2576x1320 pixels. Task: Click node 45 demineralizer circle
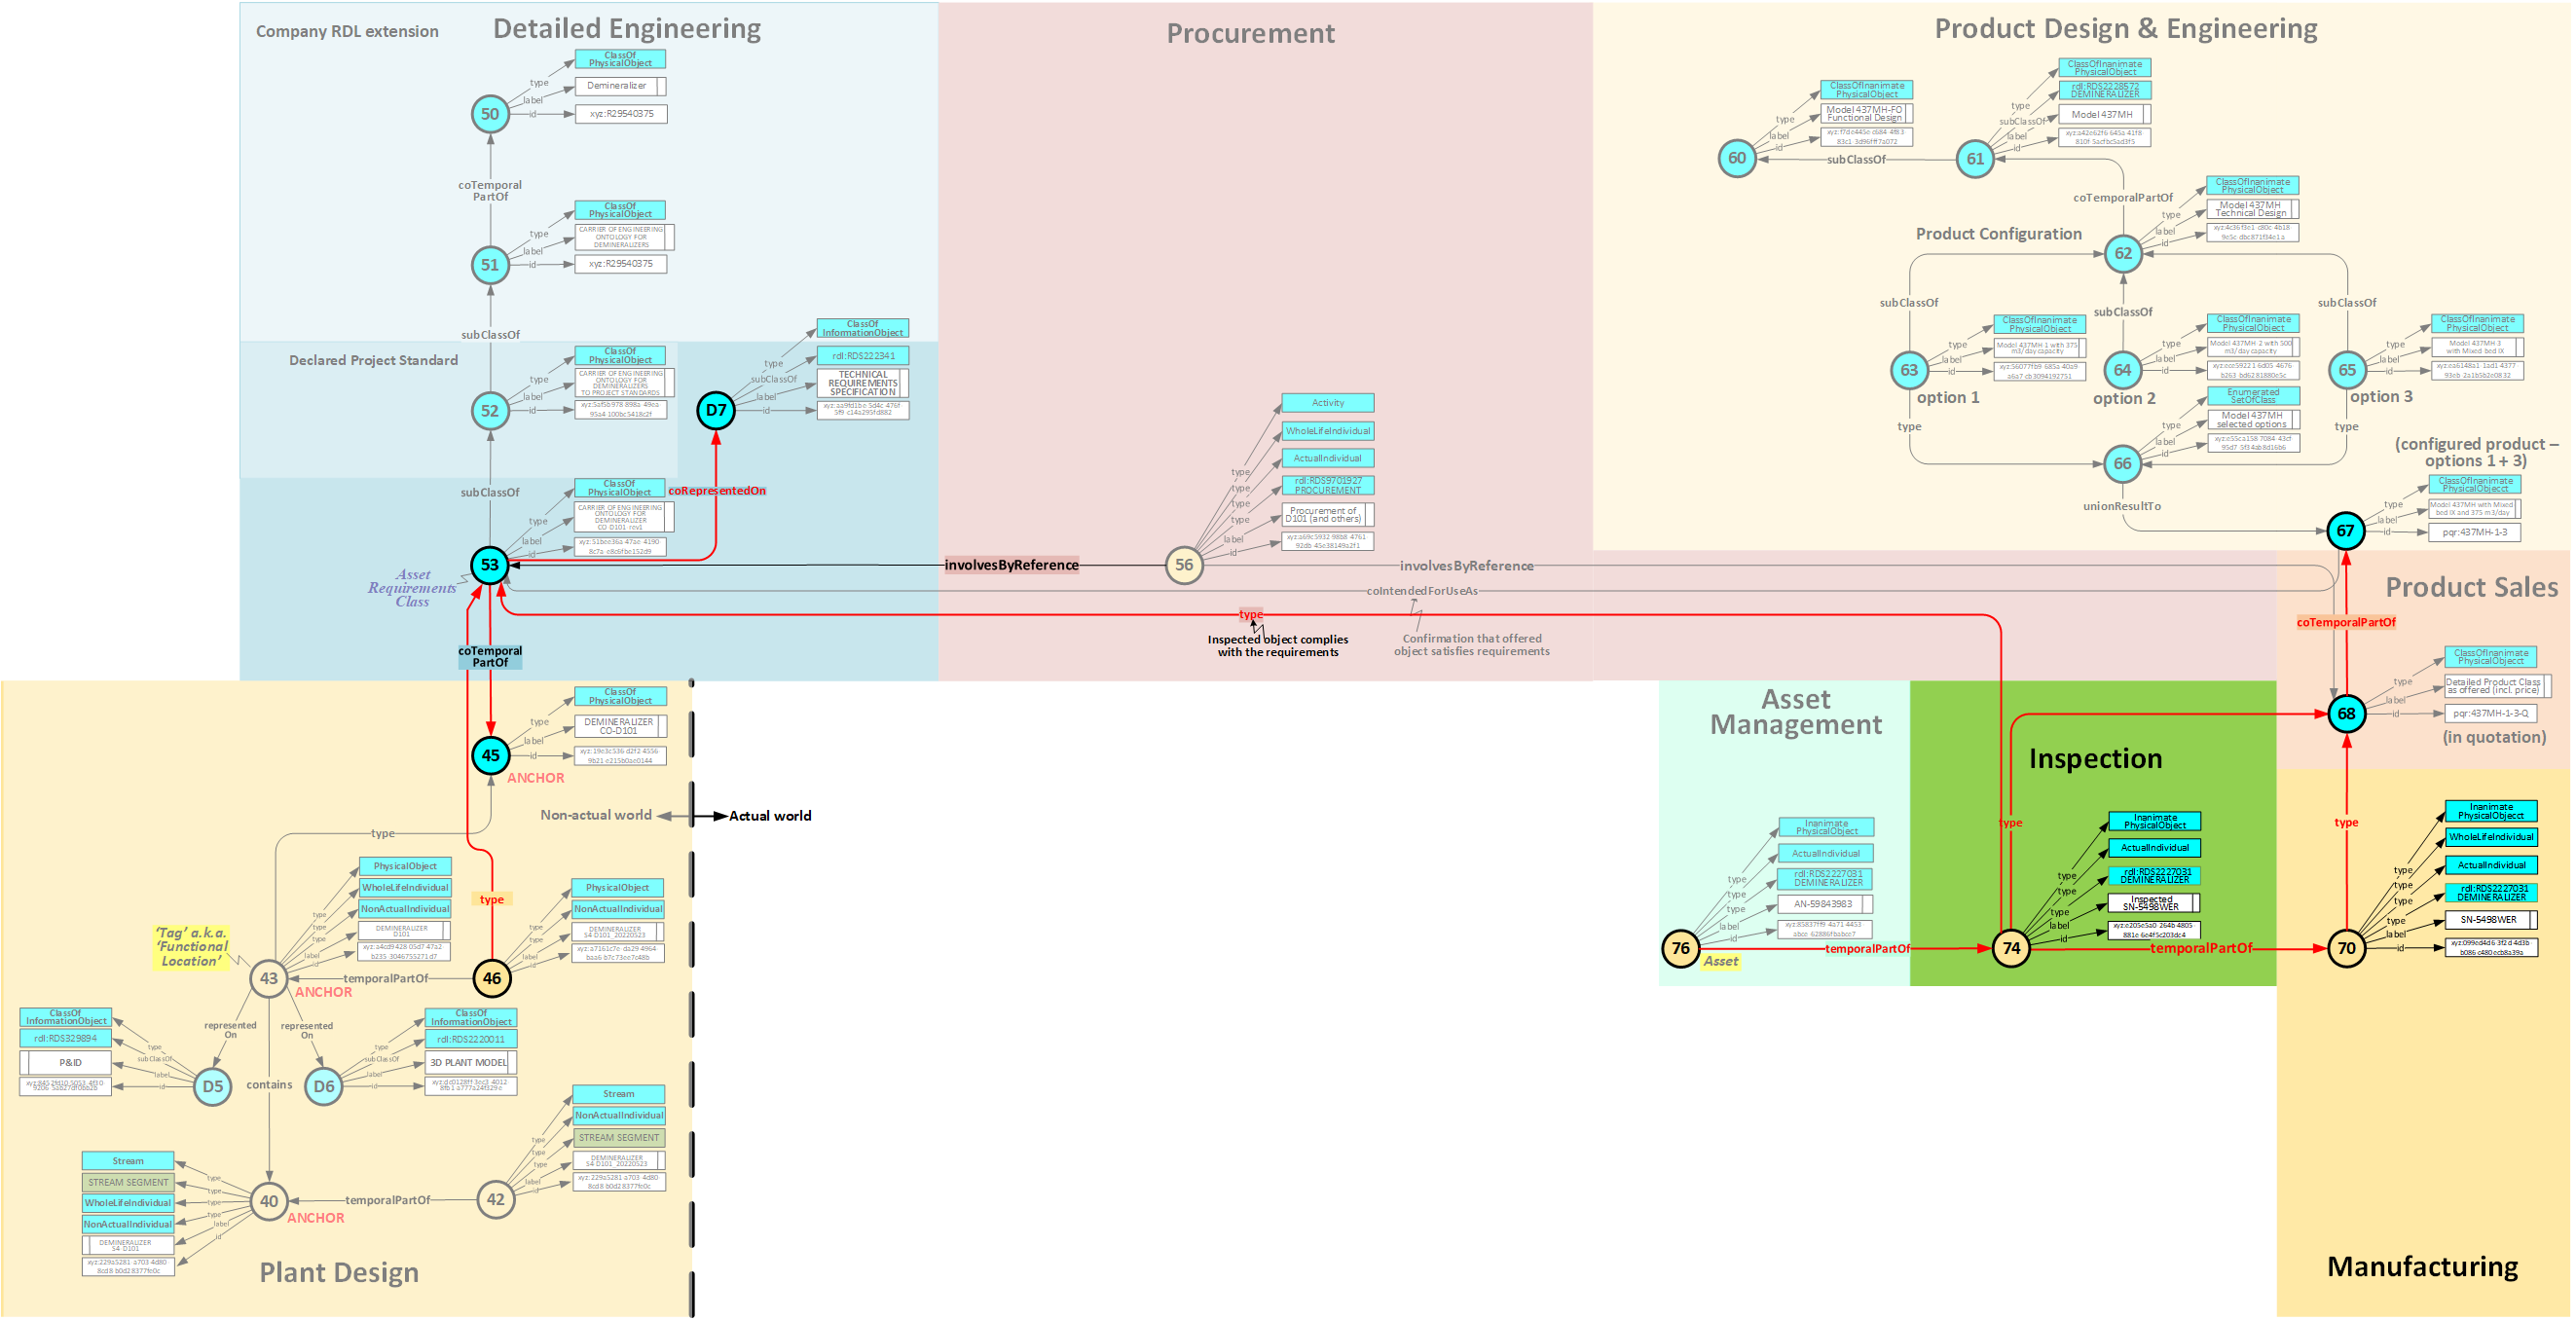pos(490,756)
